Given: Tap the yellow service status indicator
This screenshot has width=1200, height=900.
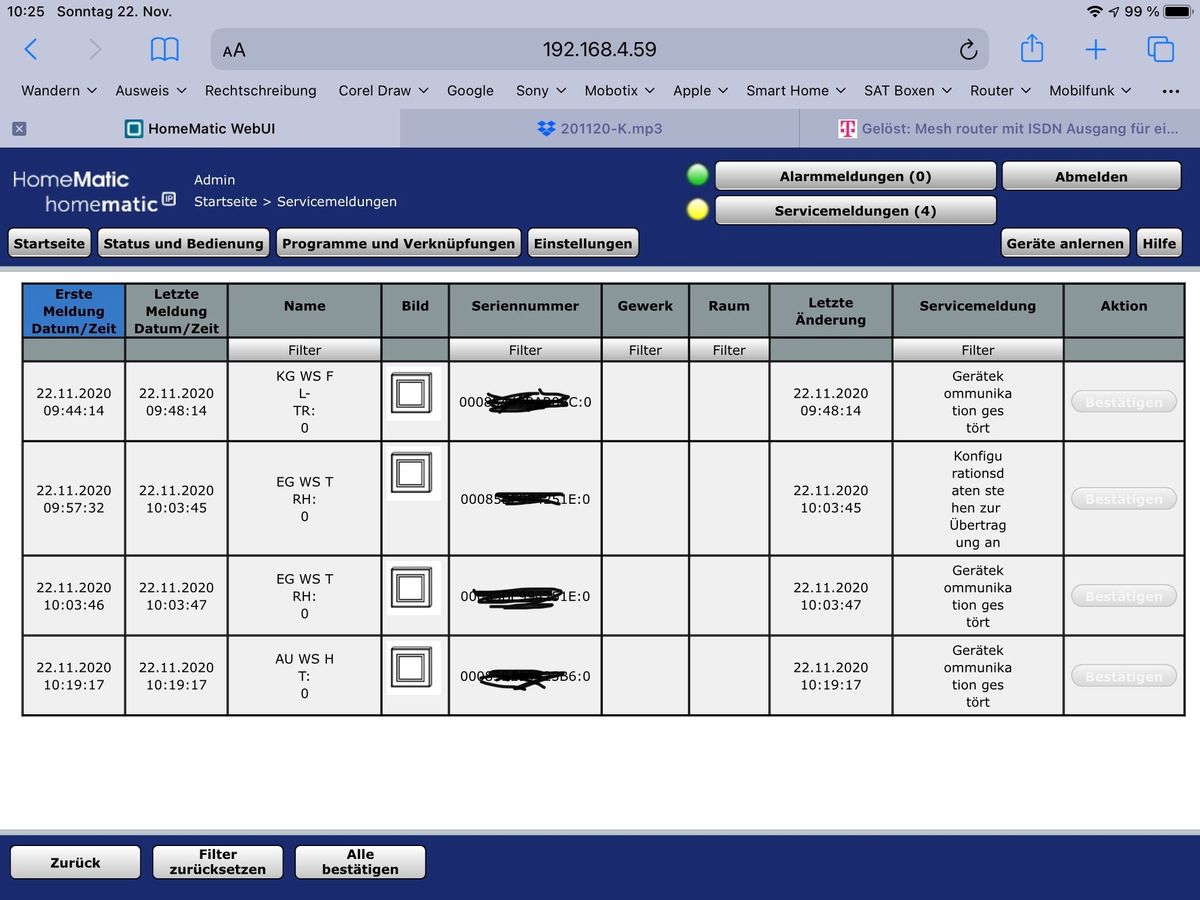Looking at the screenshot, I should [x=698, y=209].
